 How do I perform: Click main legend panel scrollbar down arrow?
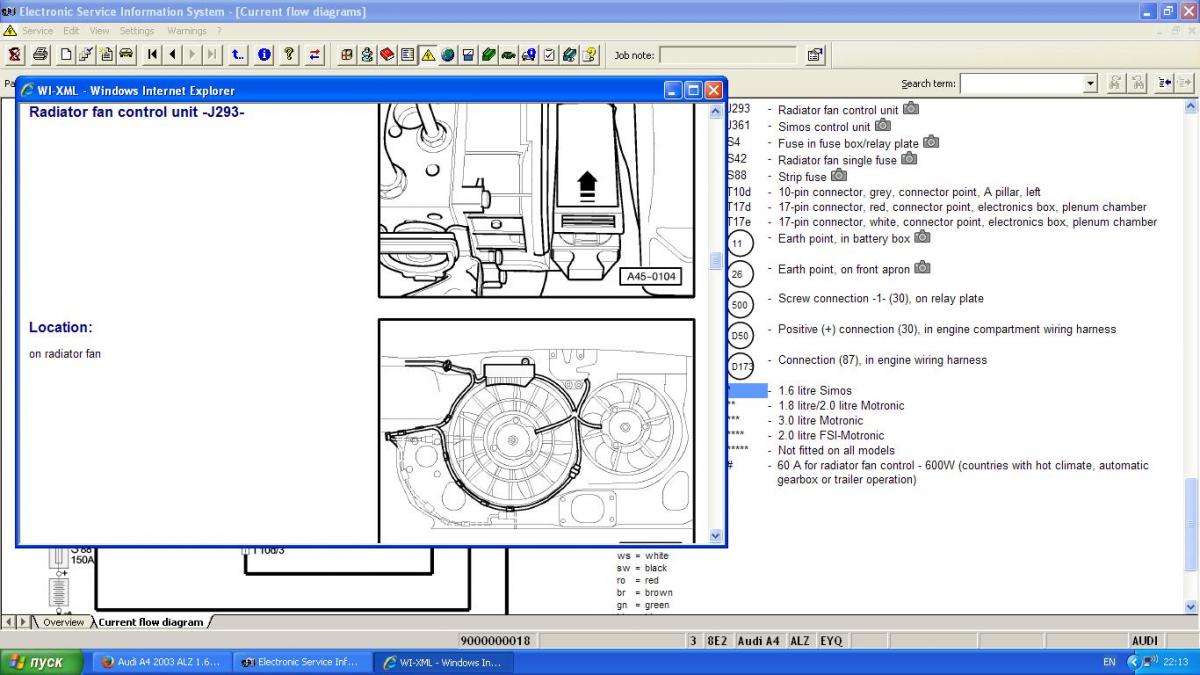(x=1191, y=606)
